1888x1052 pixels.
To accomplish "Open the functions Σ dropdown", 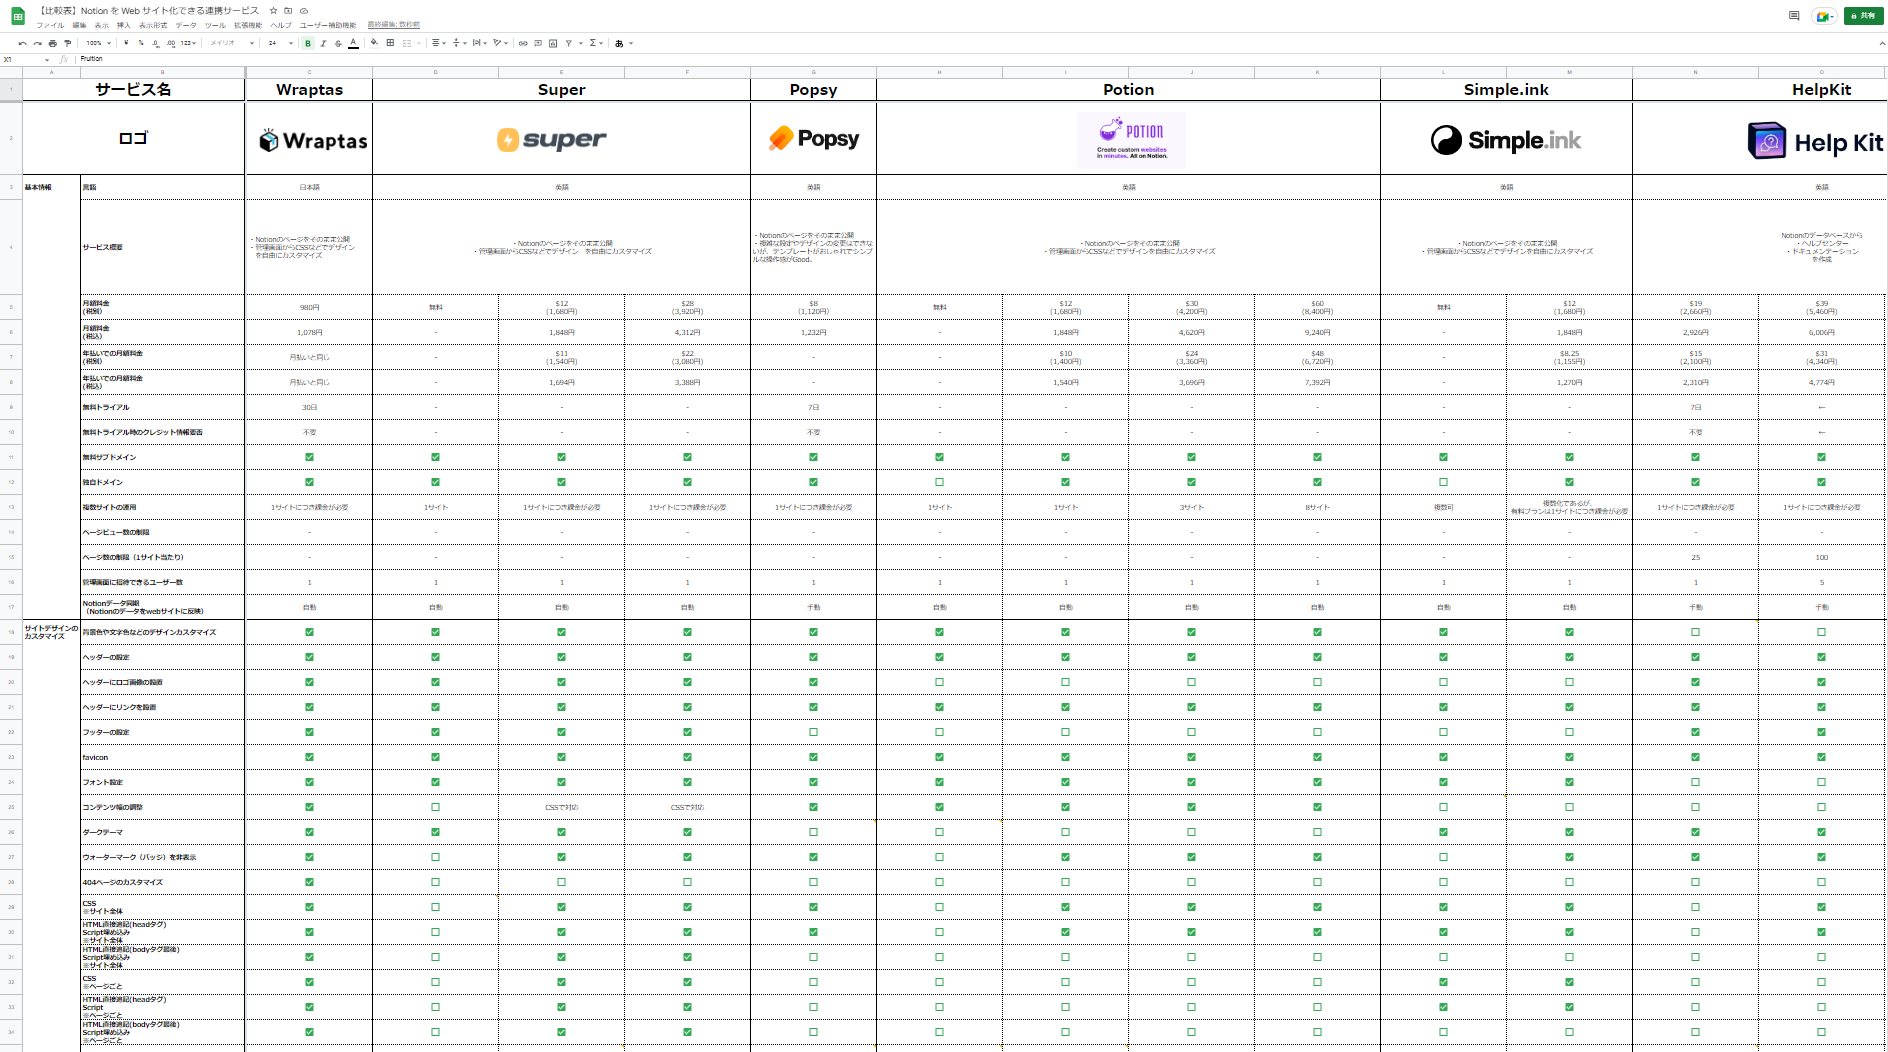I will click(596, 43).
